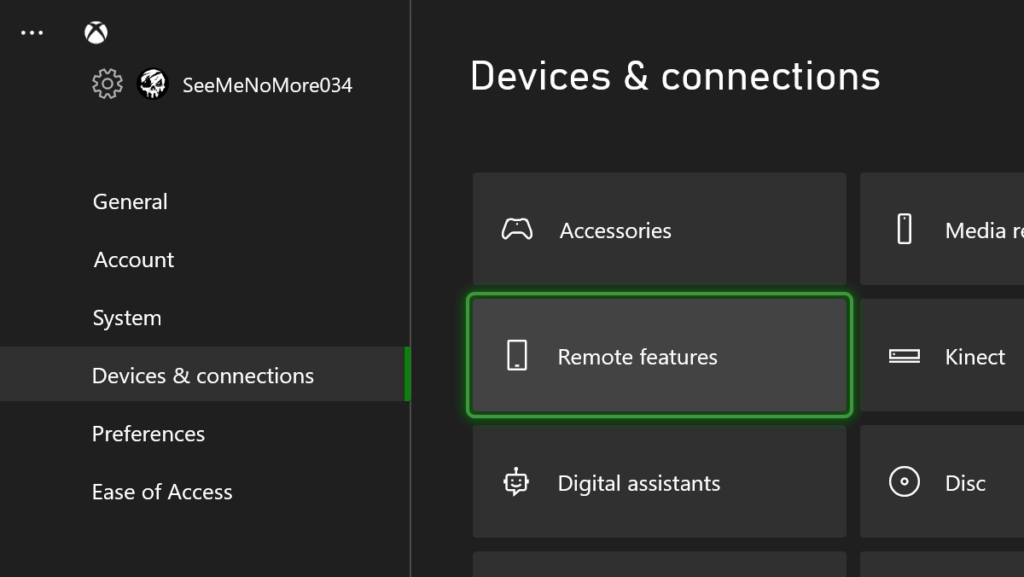Switch to the Account settings section
Image resolution: width=1024 pixels, height=577 pixels.
[133, 259]
